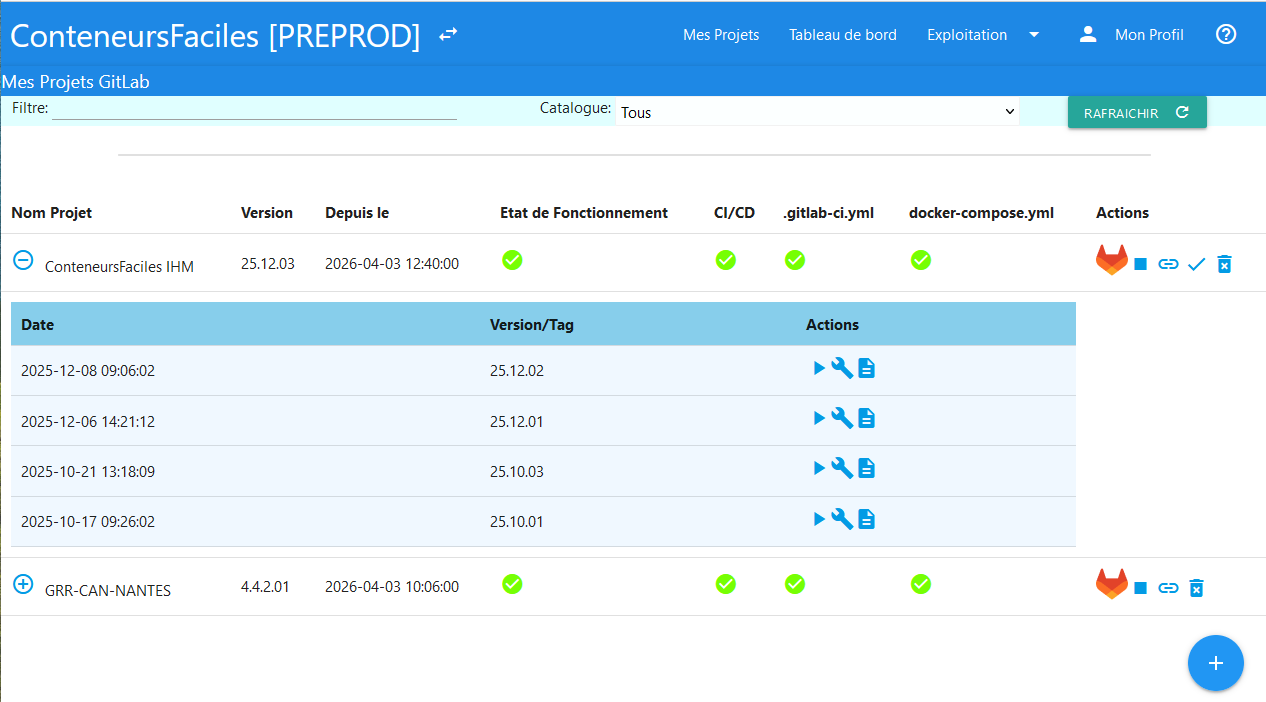Open document icon for version 25.12.01
Image resolution: width=1266 pixels, height=702 pixels.
click(867, 418)
